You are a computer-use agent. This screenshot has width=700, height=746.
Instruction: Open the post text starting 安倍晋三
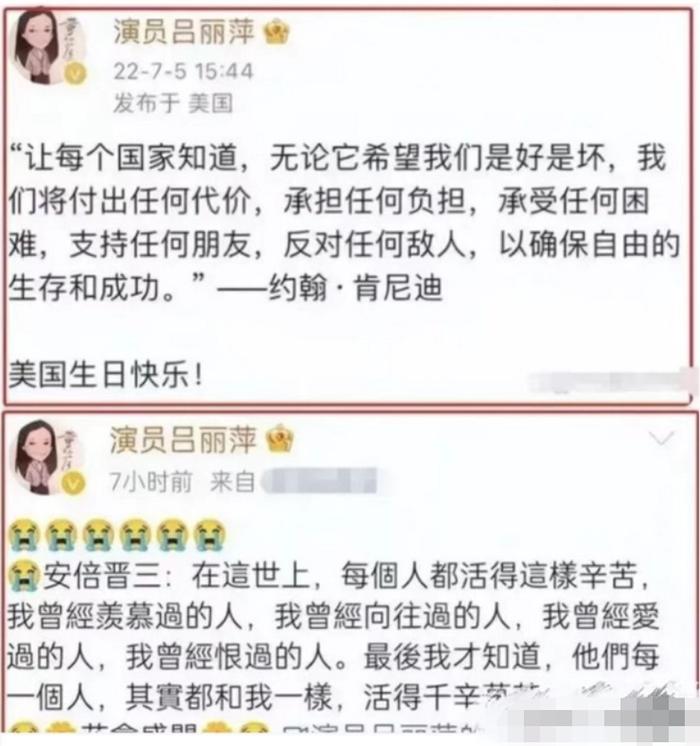(333, 638)
